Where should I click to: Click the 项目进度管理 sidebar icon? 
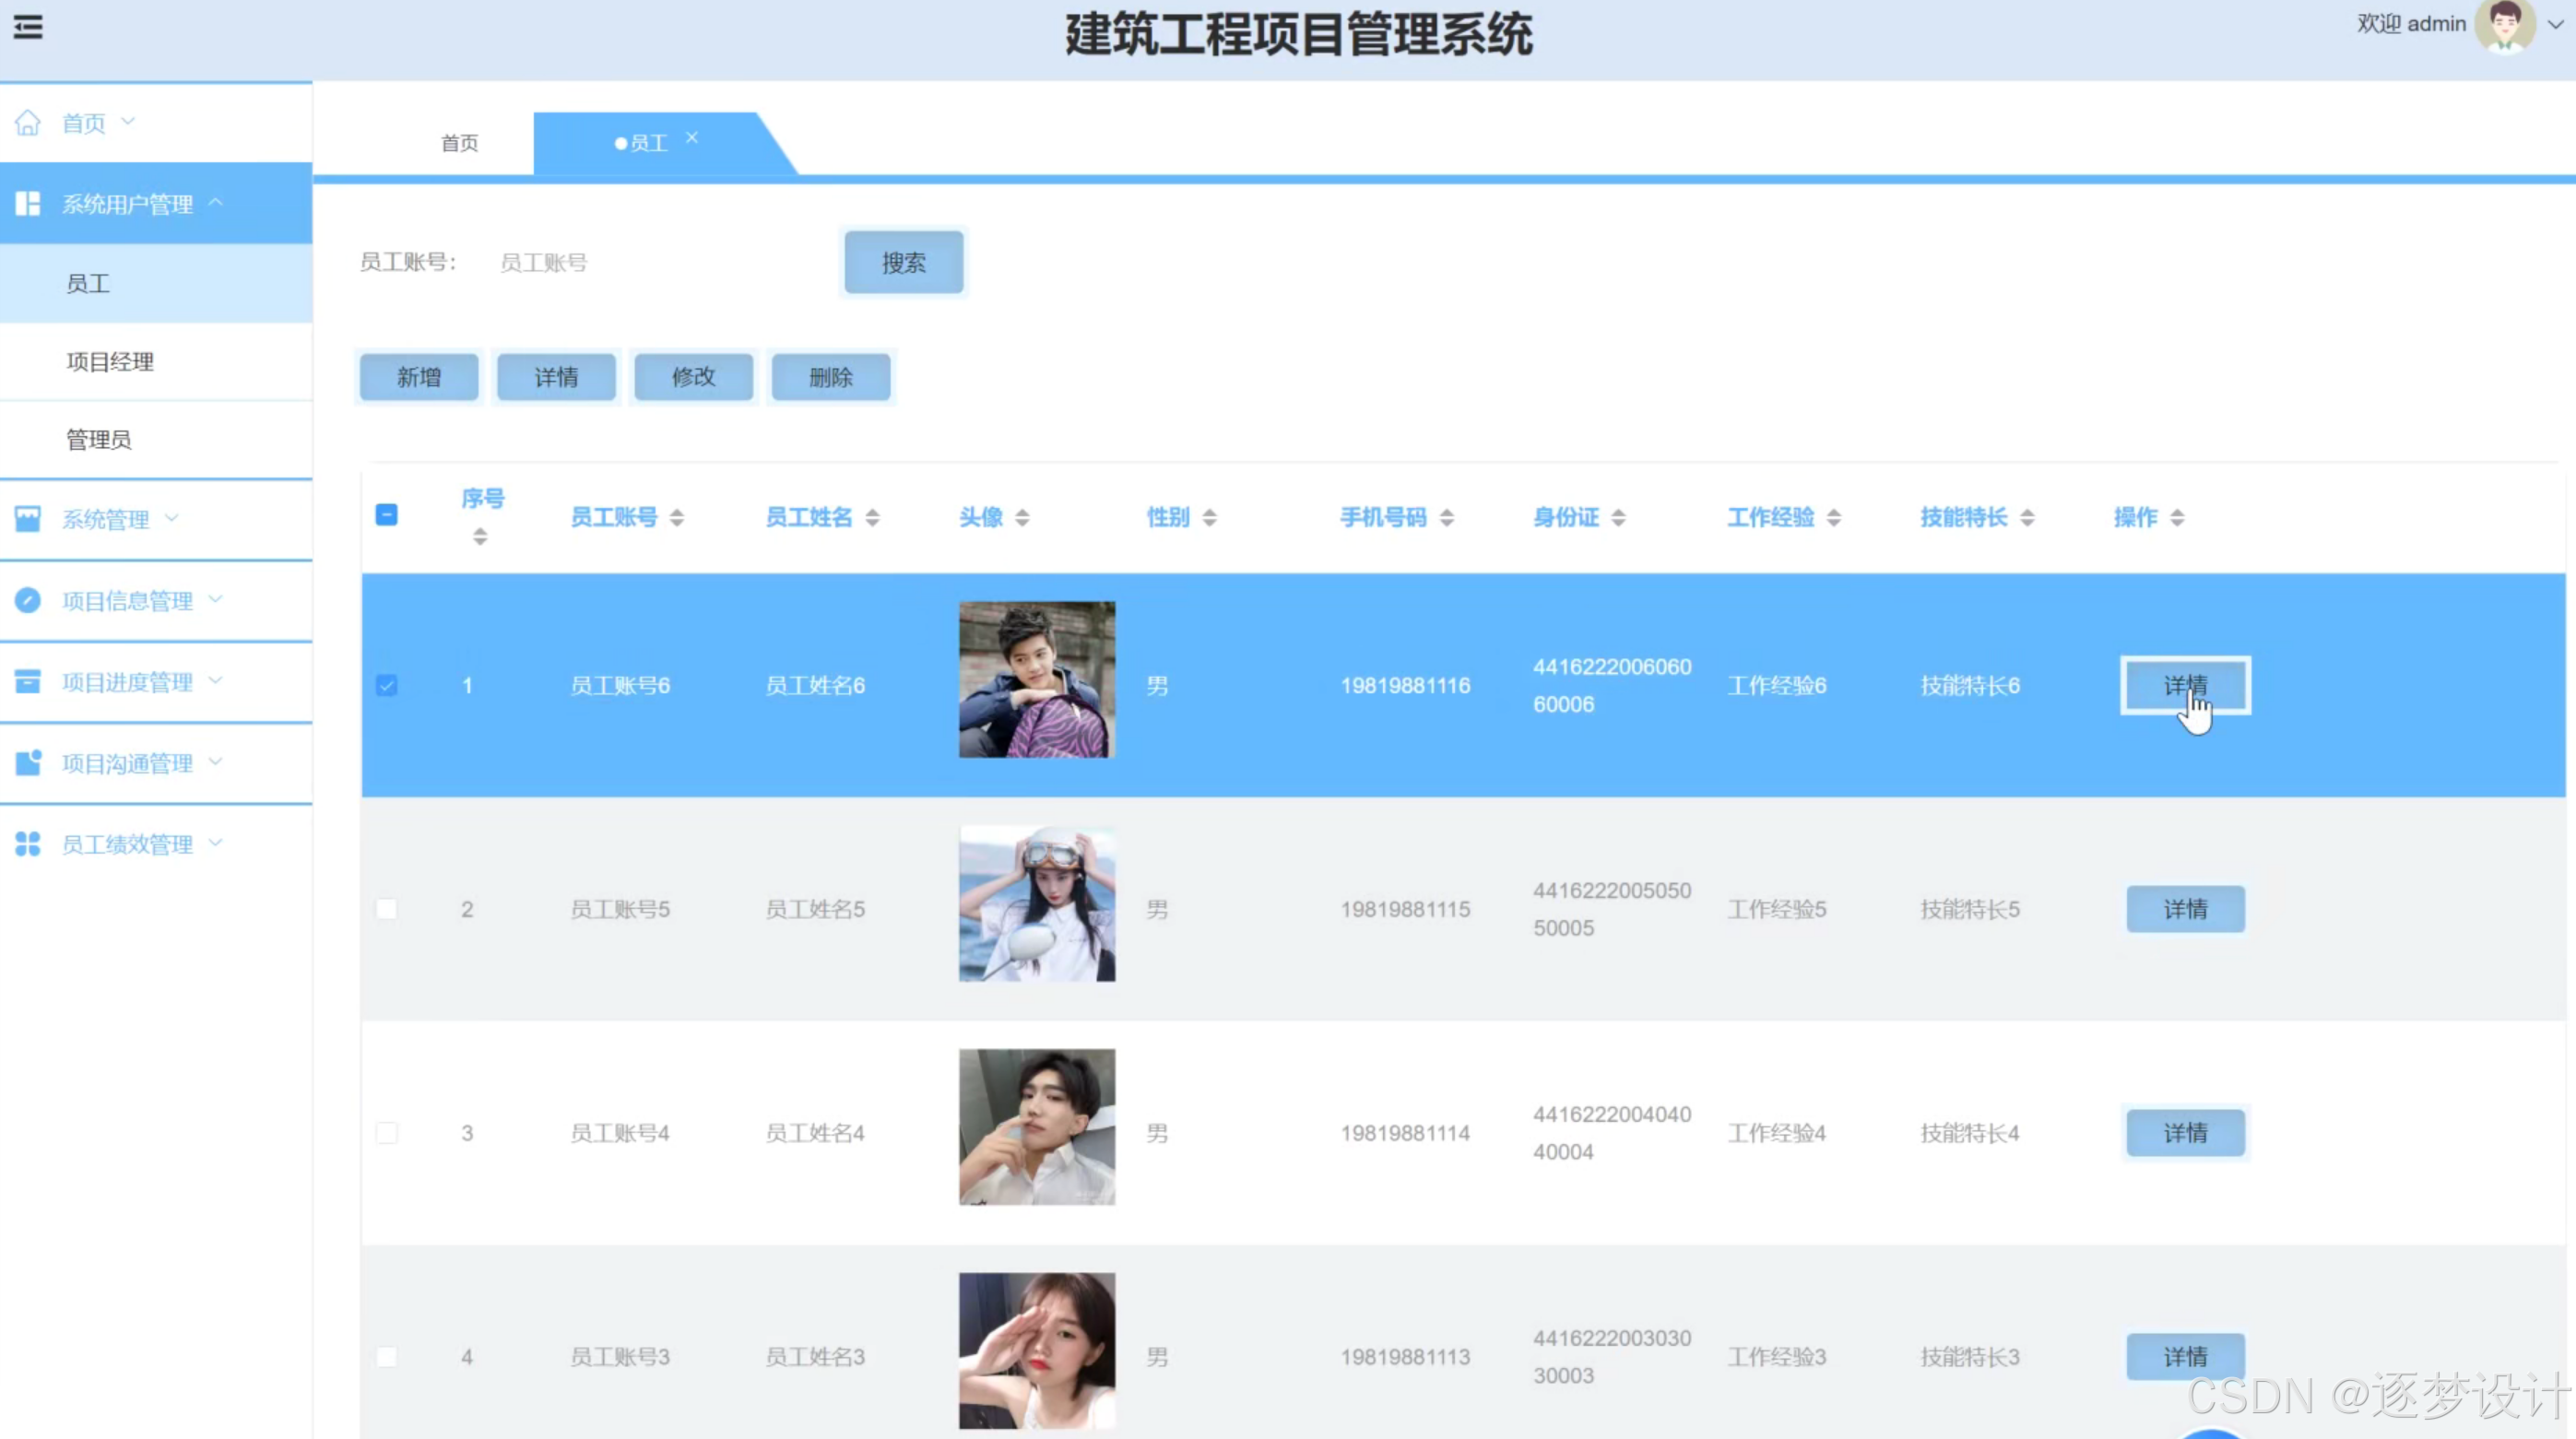28,682
